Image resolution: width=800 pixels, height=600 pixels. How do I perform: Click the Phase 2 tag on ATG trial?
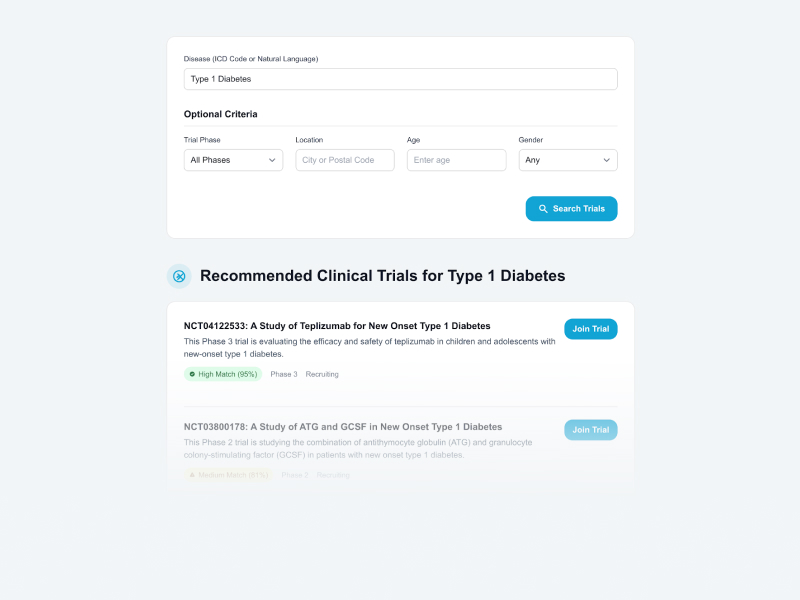(x=295, y=475)
